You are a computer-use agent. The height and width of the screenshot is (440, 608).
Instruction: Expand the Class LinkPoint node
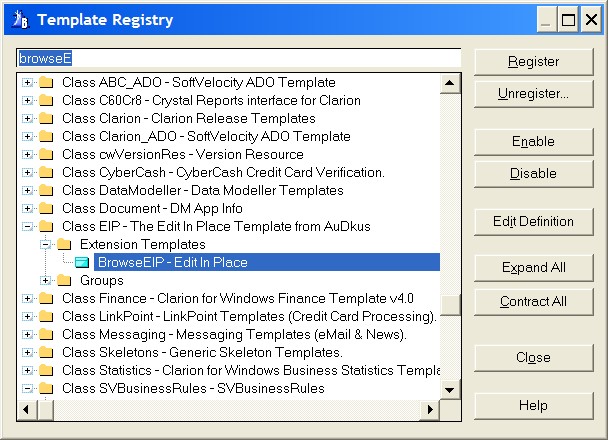click(27, 316)
